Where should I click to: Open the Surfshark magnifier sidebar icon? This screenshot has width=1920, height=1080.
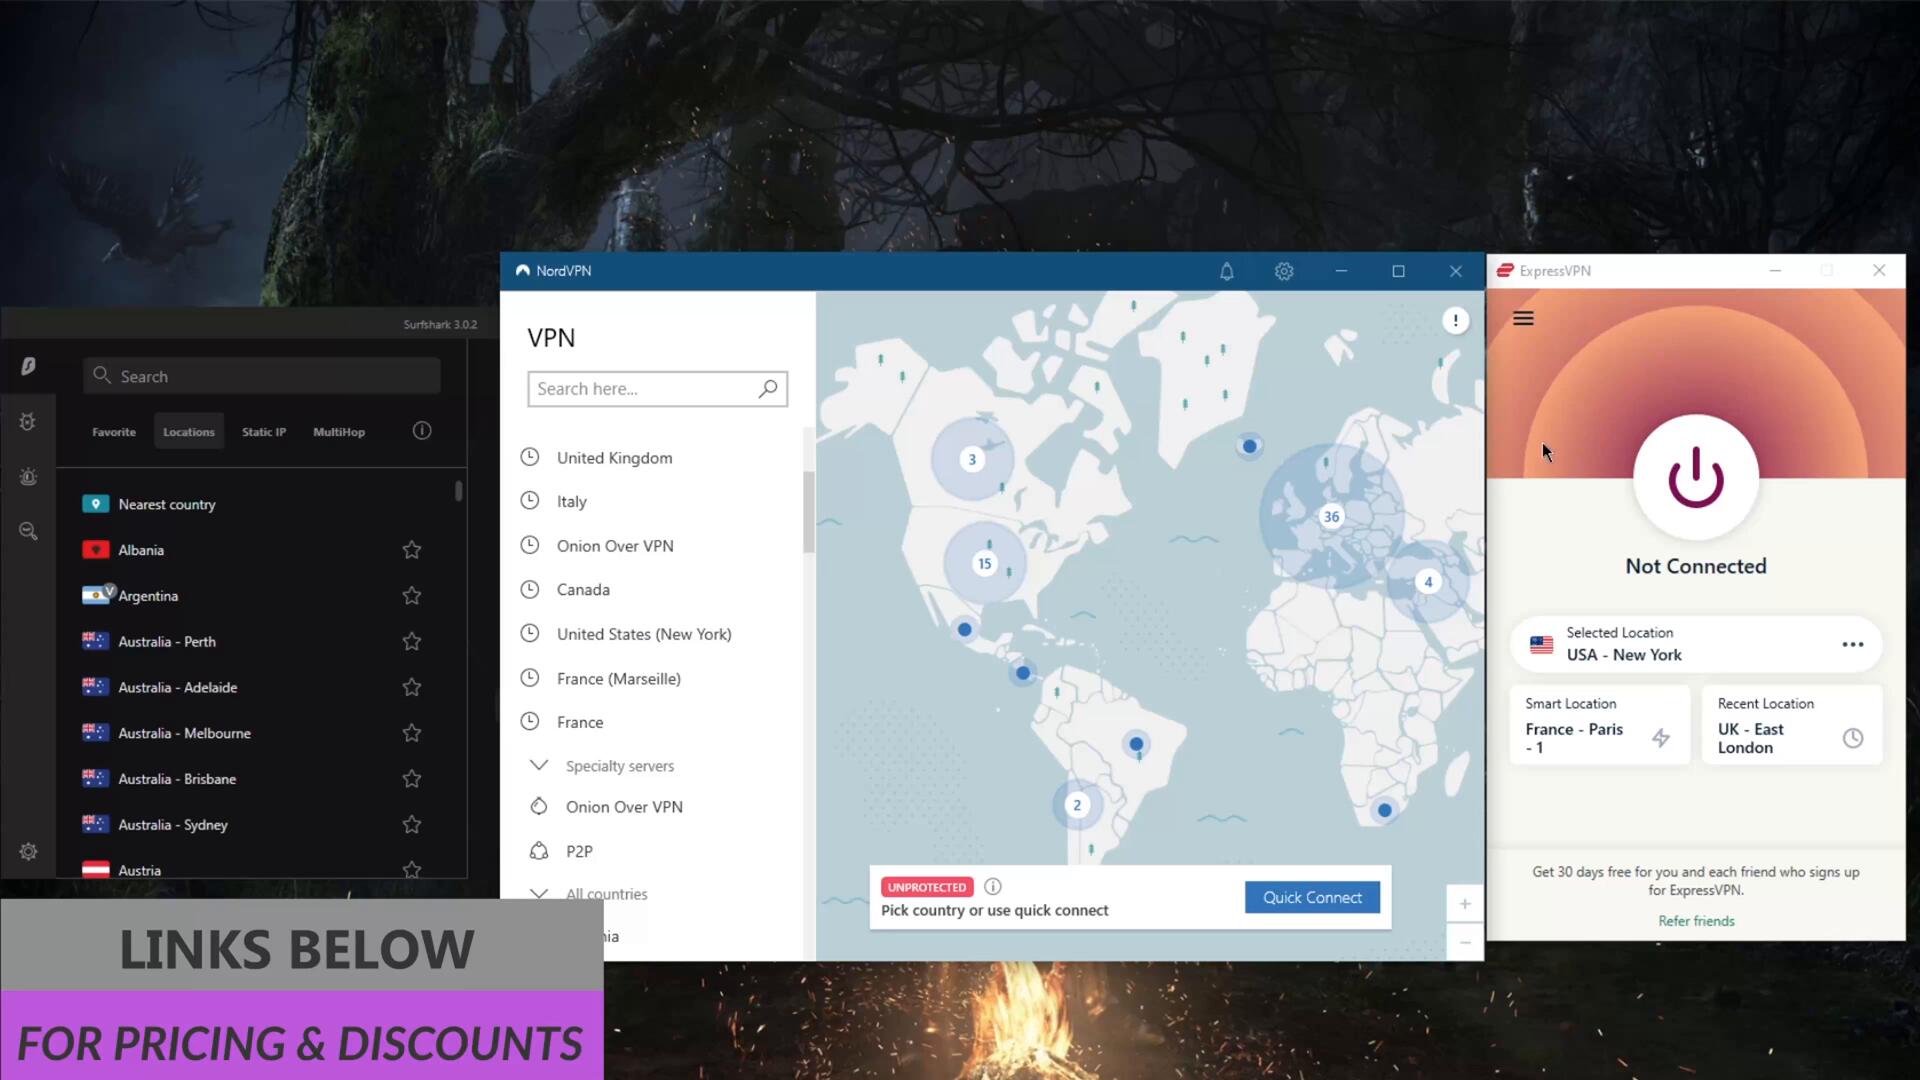(x=28, y=531)
